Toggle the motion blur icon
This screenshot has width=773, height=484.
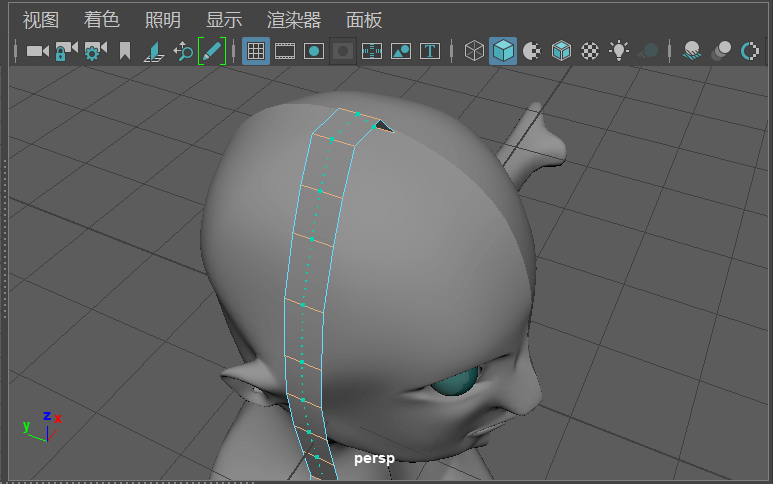click(x=721, y=51)
